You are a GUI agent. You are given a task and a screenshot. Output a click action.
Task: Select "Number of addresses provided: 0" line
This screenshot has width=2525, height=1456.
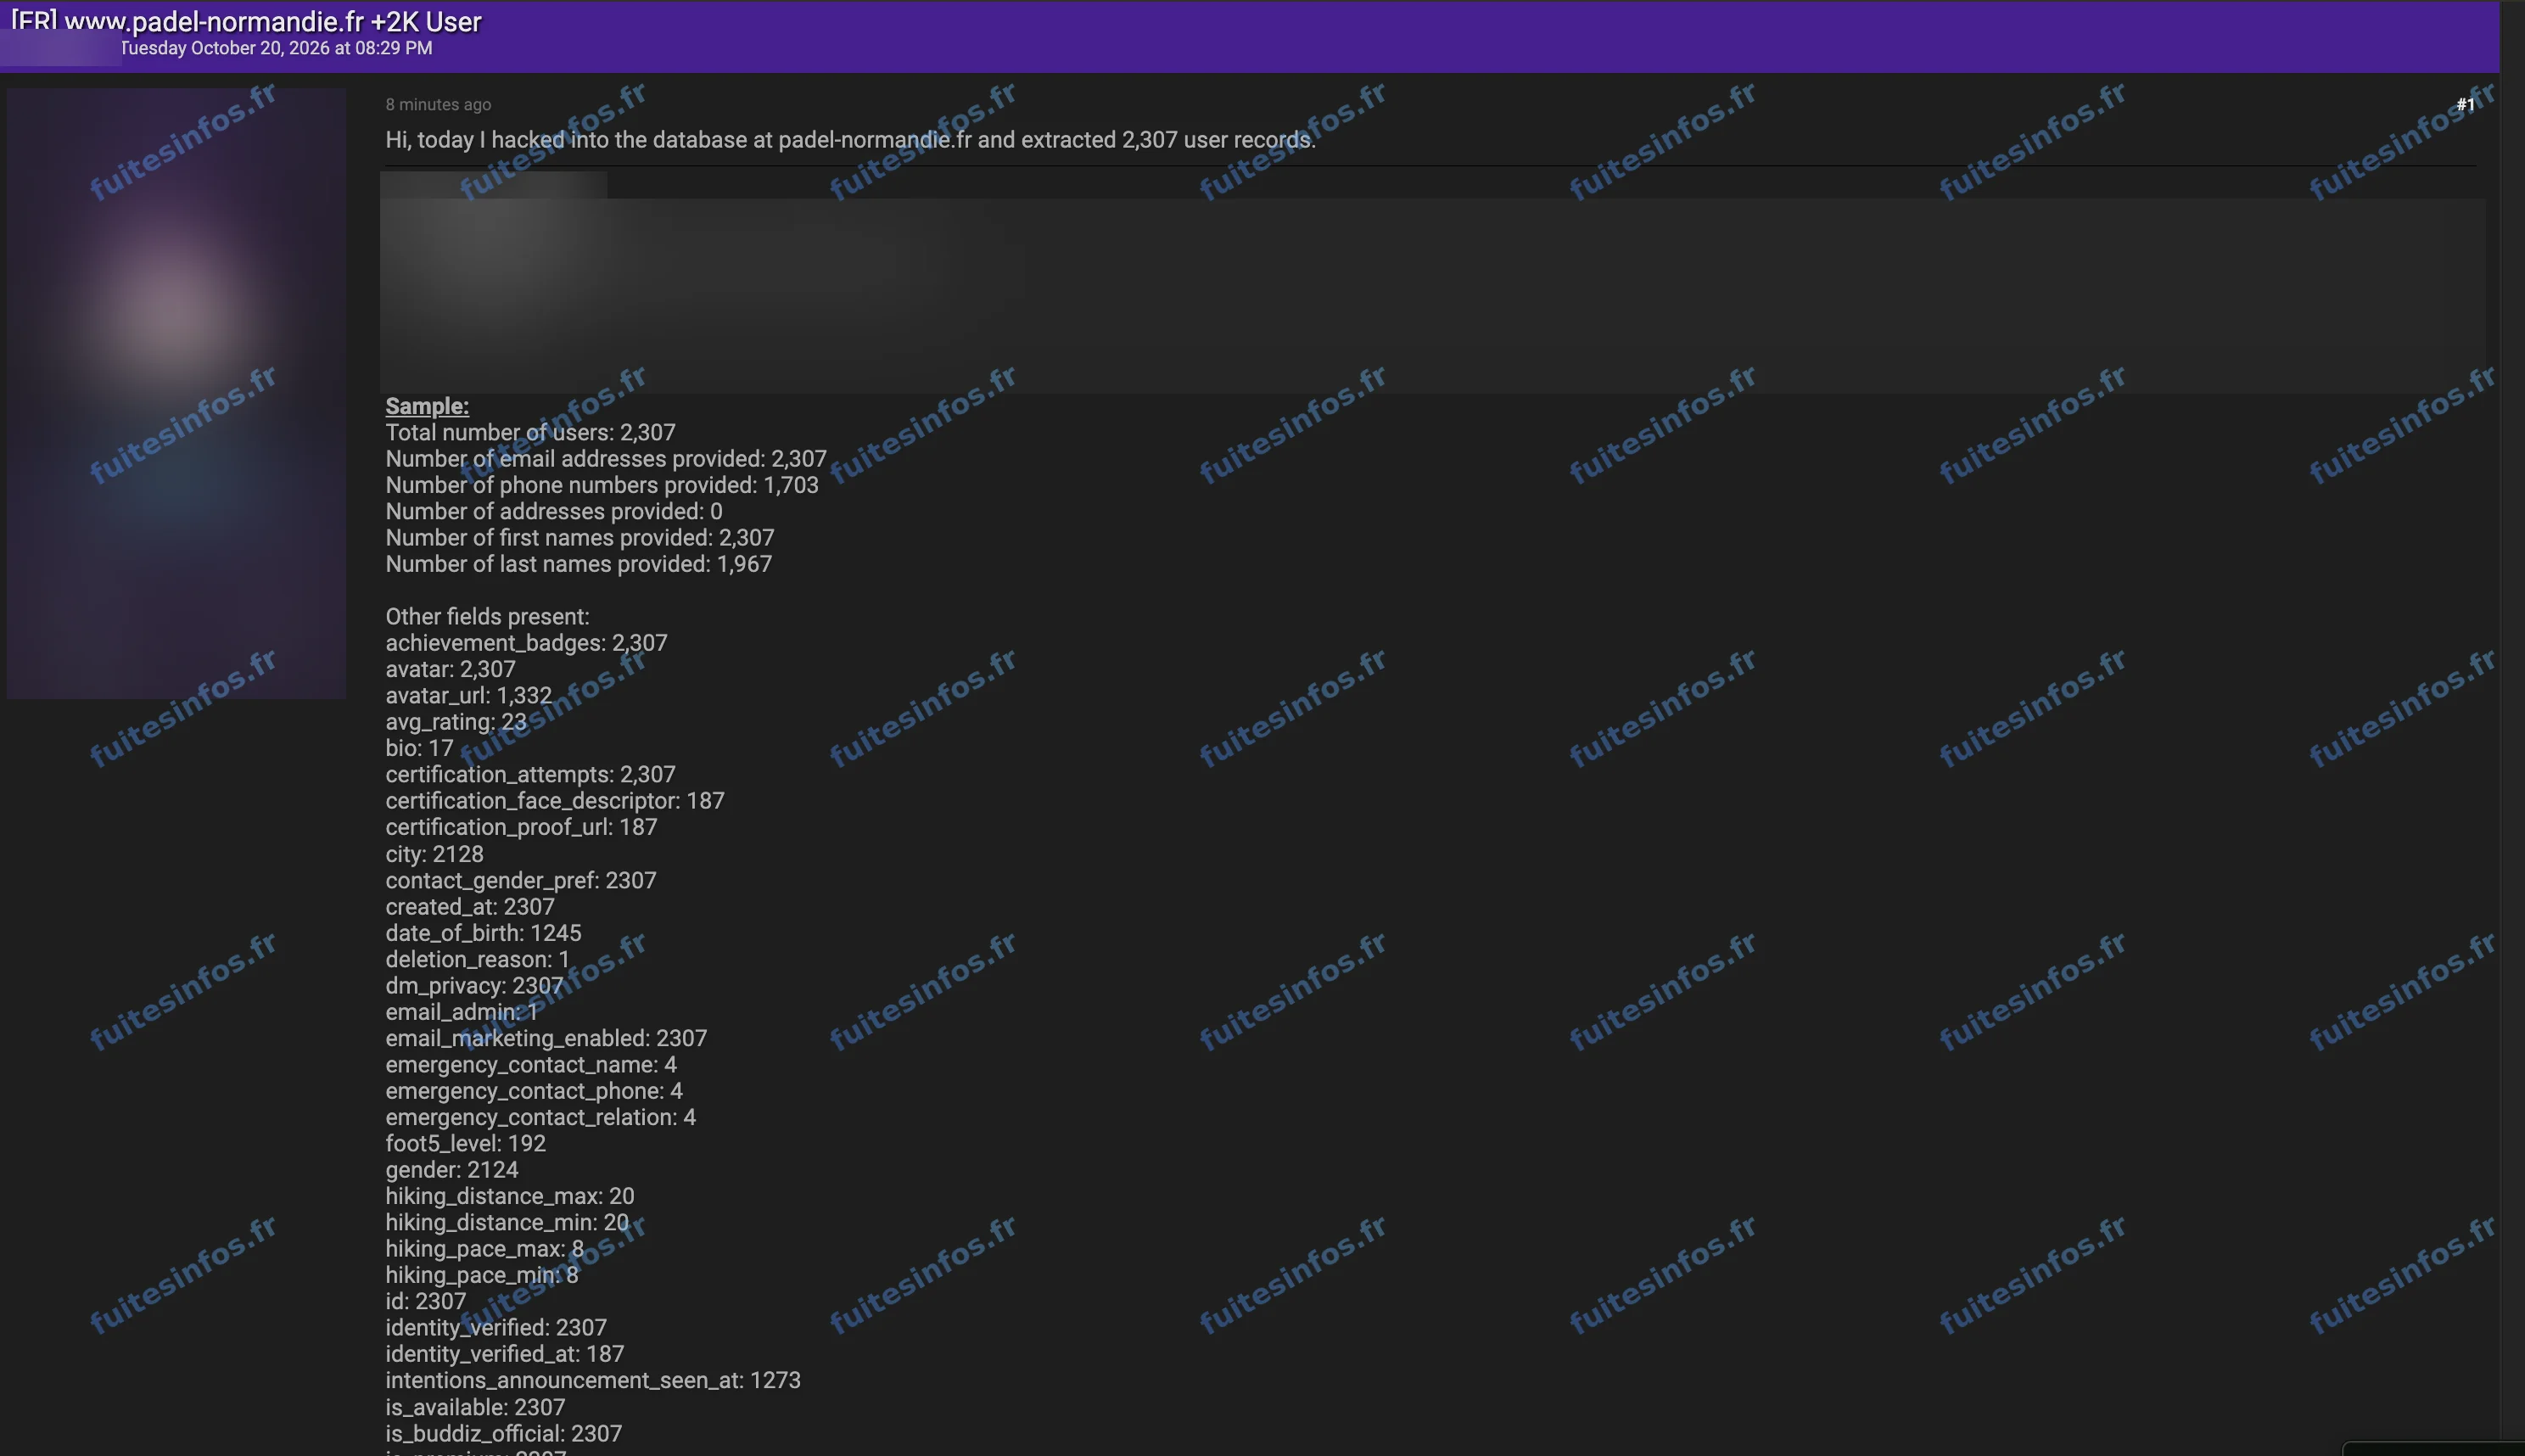point(554,511)
